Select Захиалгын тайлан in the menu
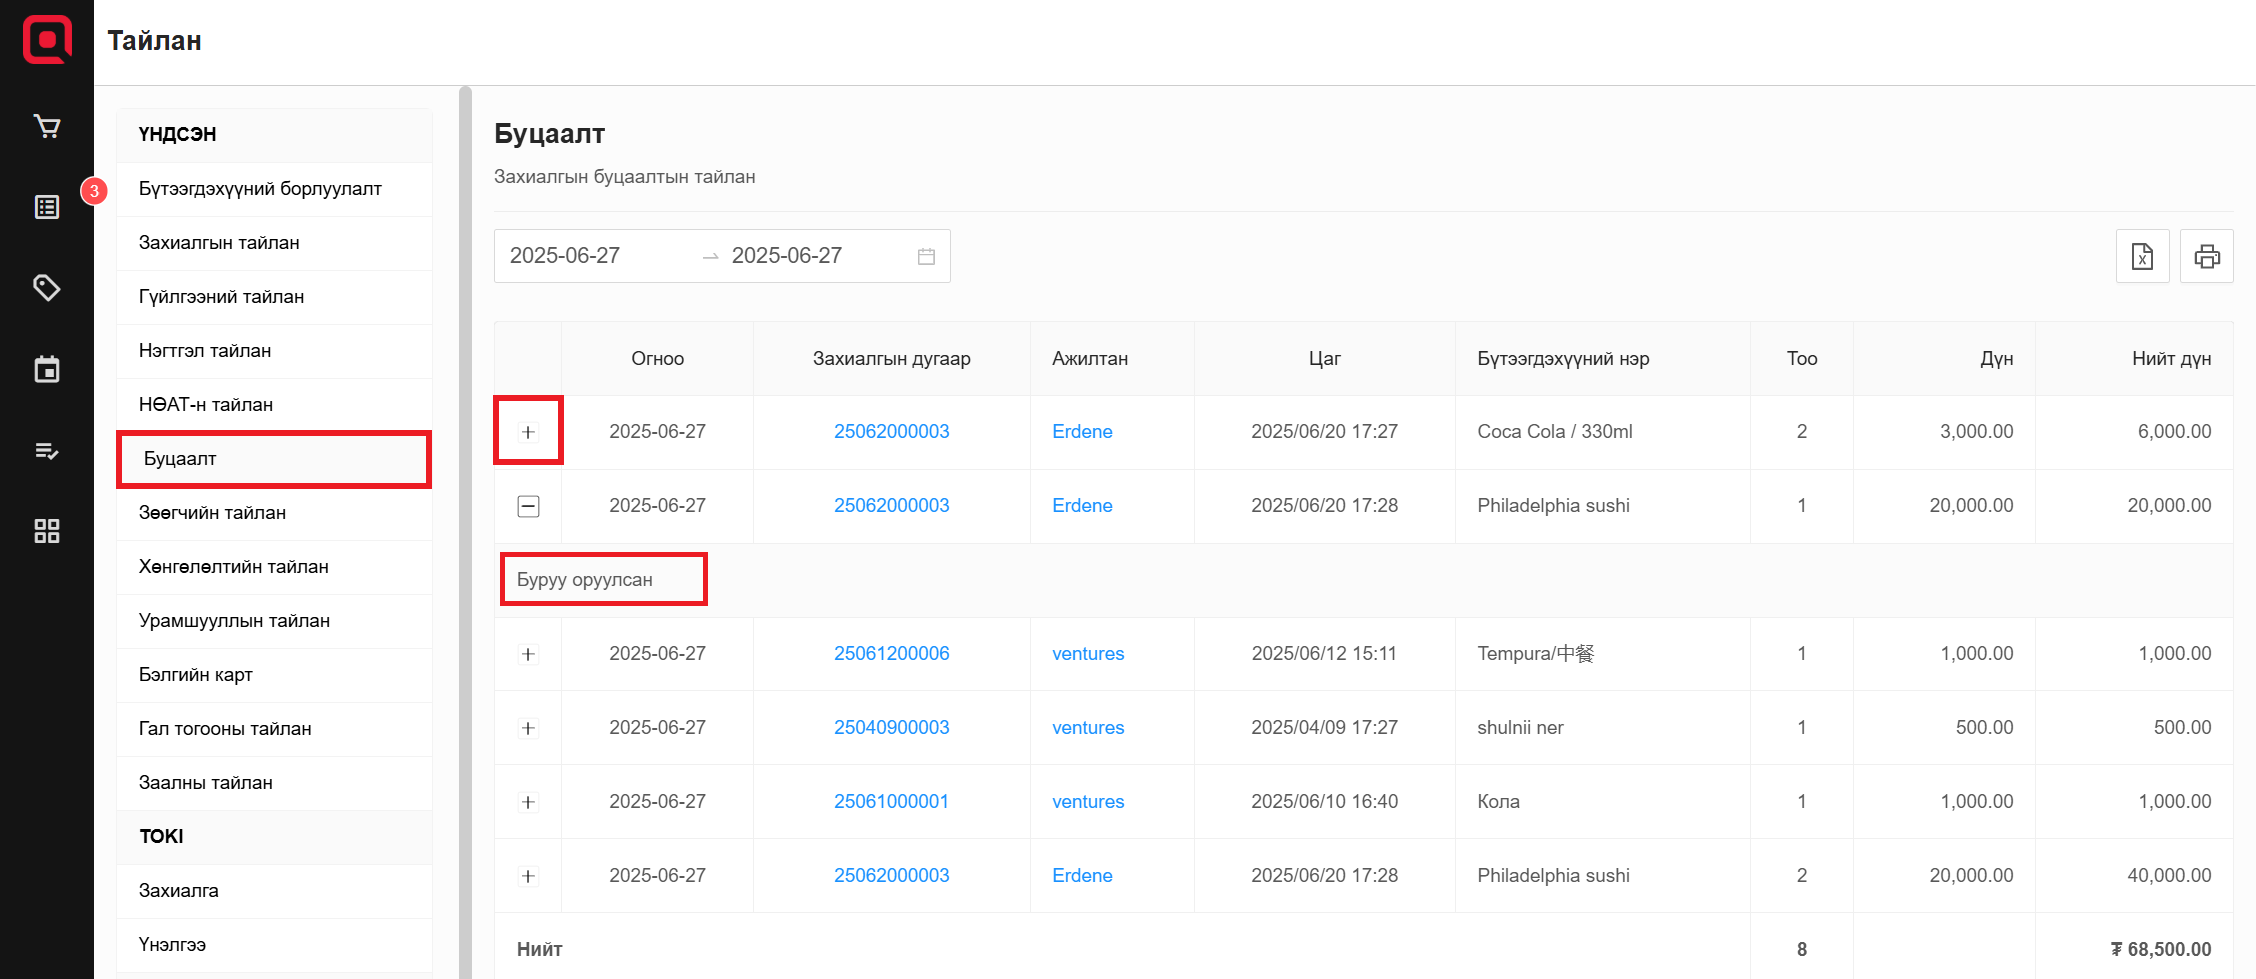The width and height of the screenshot is (2256, 979). pos(219,243)
